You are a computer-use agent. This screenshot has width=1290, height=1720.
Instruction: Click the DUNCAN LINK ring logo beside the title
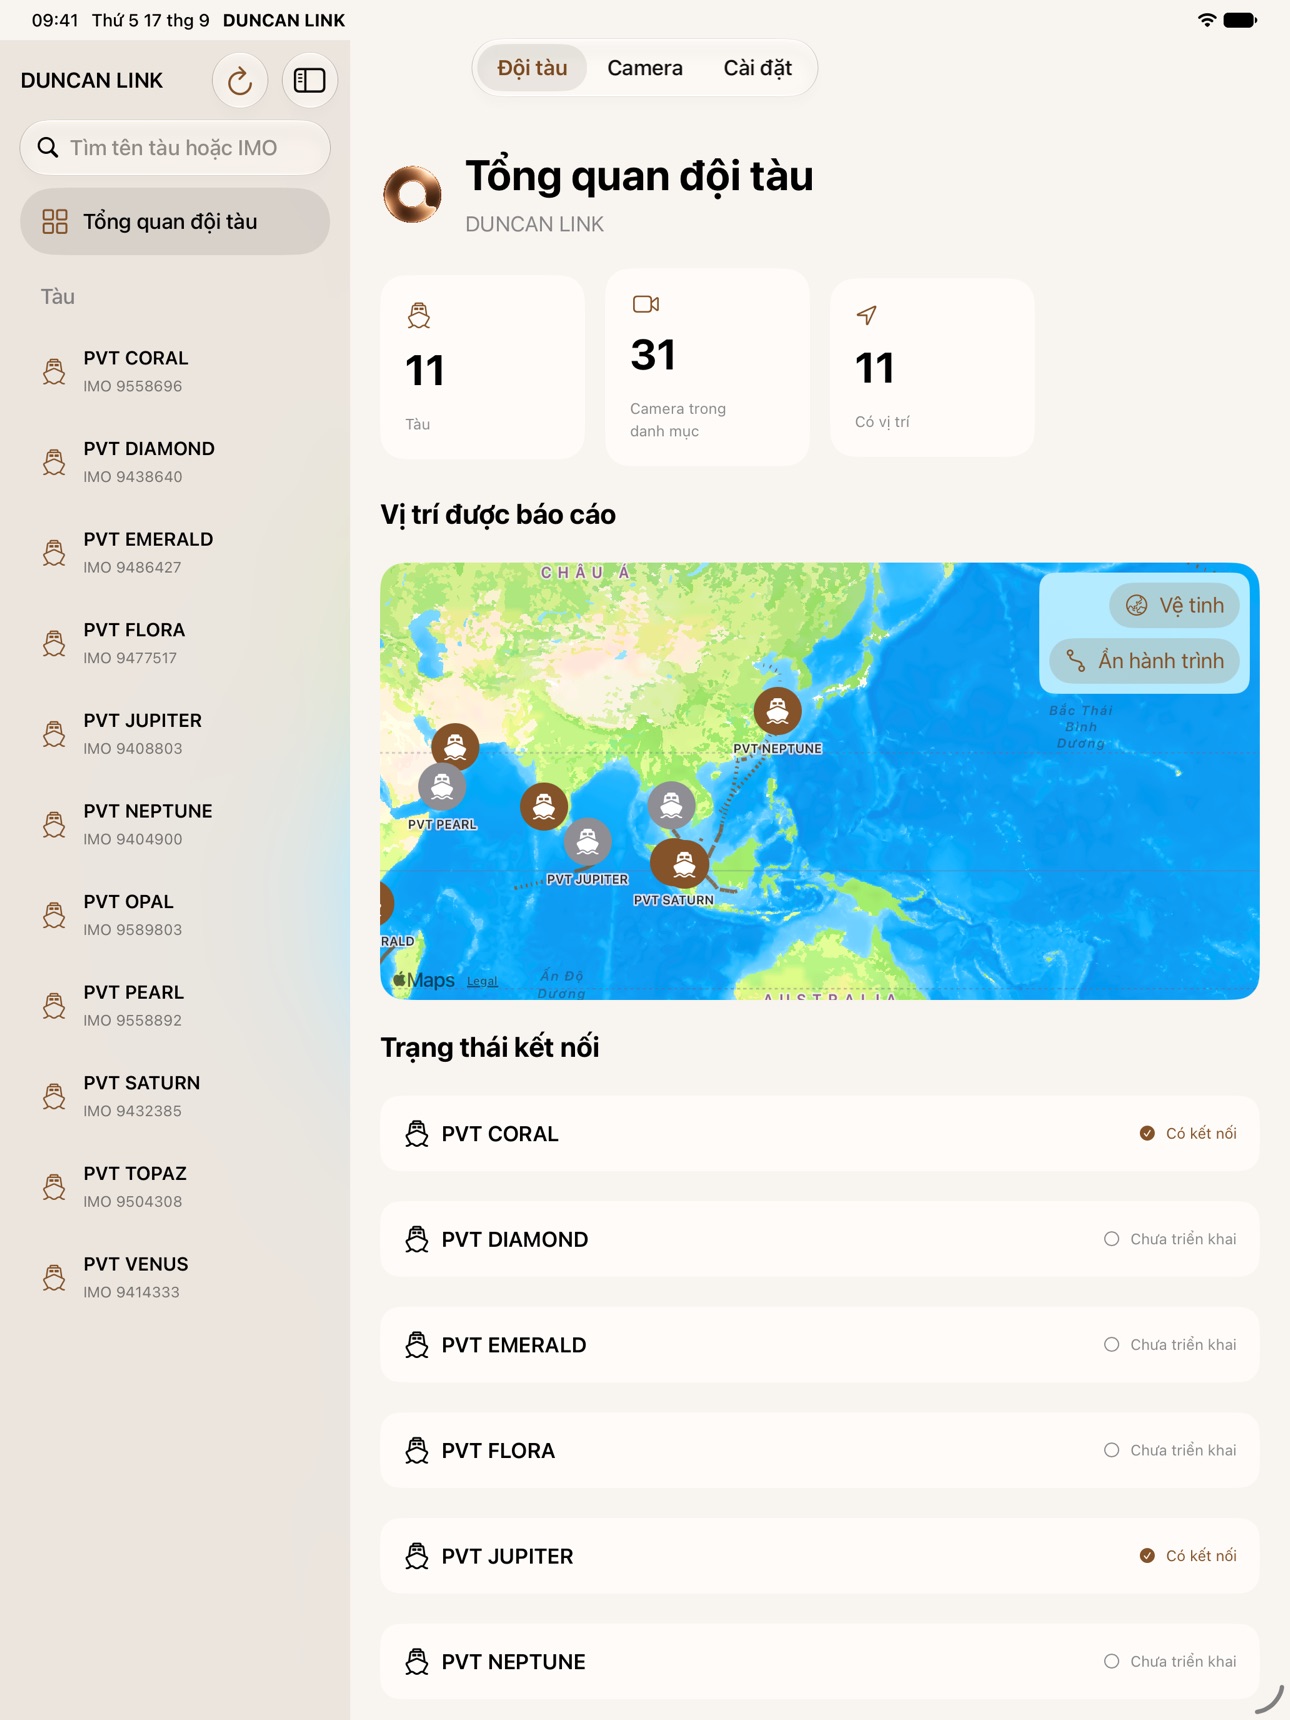point(413,194)
